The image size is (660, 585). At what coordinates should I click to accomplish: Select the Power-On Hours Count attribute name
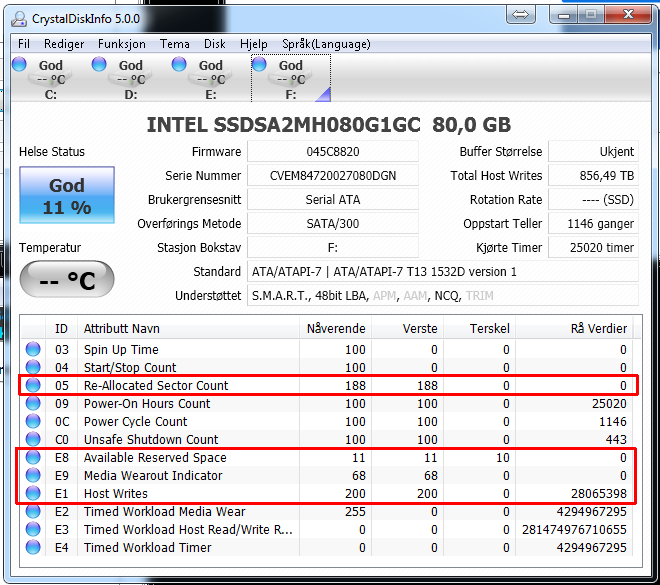click(x=147, y=404)
